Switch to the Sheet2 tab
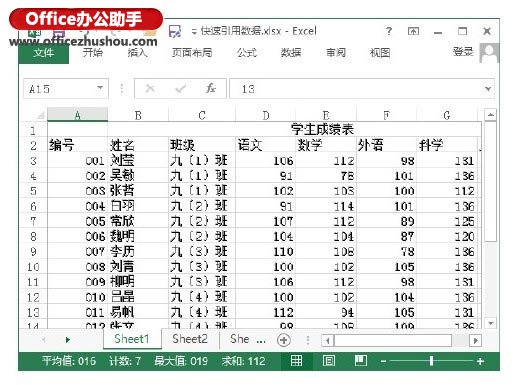 (x=190, y=339)
